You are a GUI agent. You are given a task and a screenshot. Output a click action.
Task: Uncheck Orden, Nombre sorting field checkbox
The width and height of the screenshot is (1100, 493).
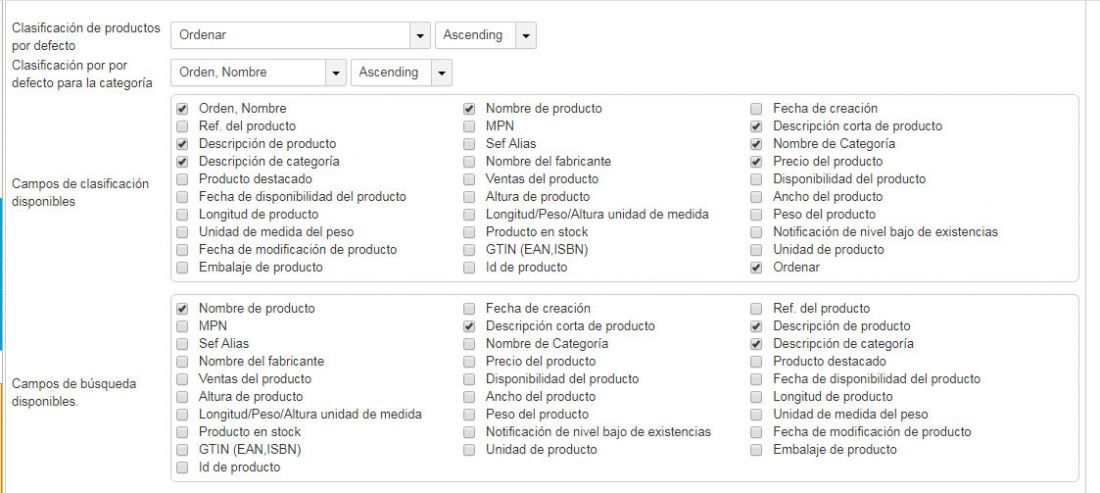[x=182, y=109]
